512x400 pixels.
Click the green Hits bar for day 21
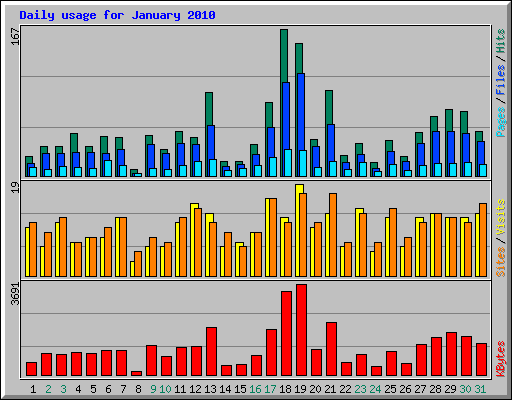pyautogui.click(x=329, y=107)
